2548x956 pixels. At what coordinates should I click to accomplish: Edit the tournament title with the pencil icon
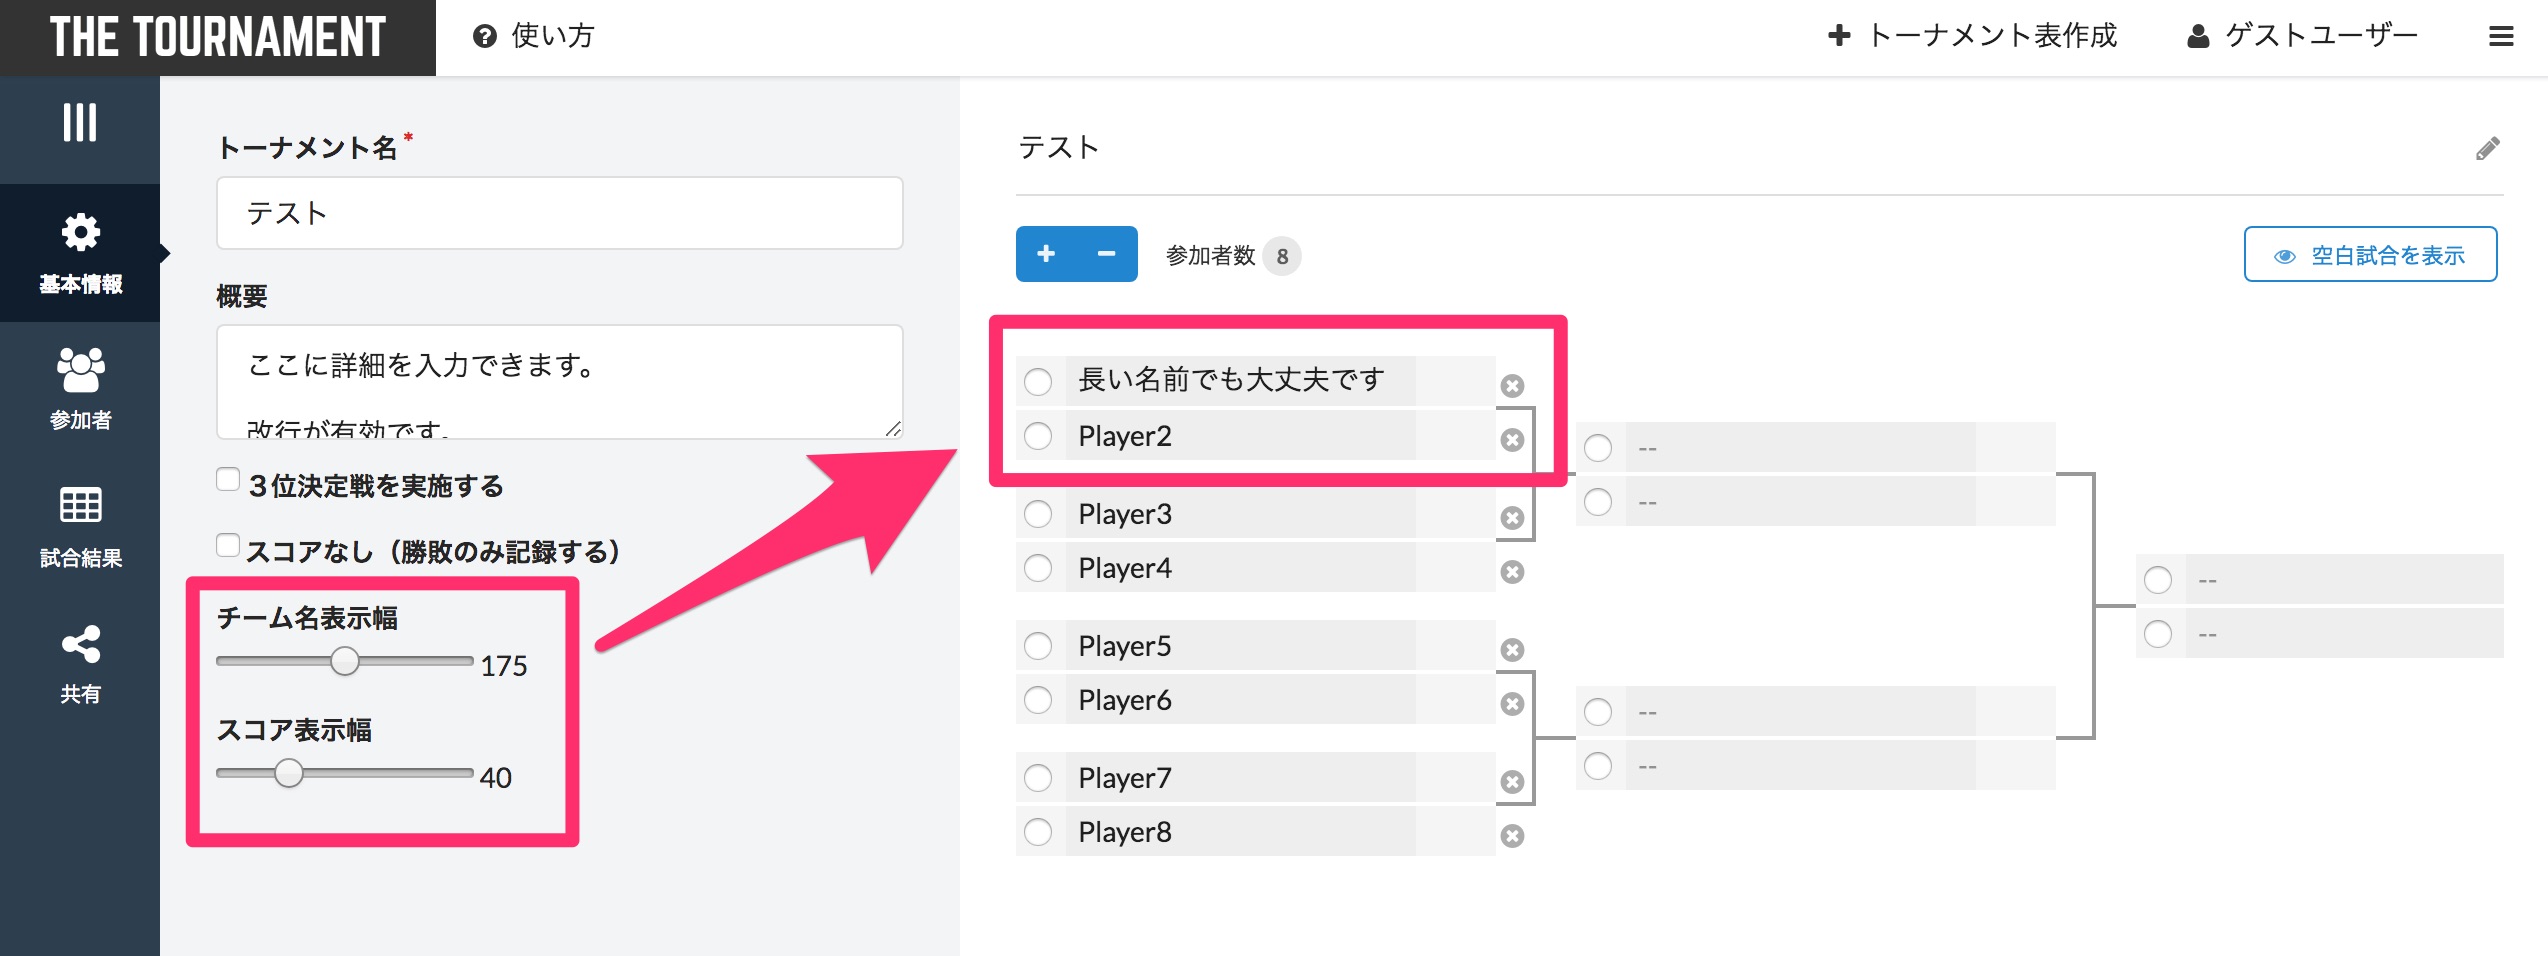2489,148
